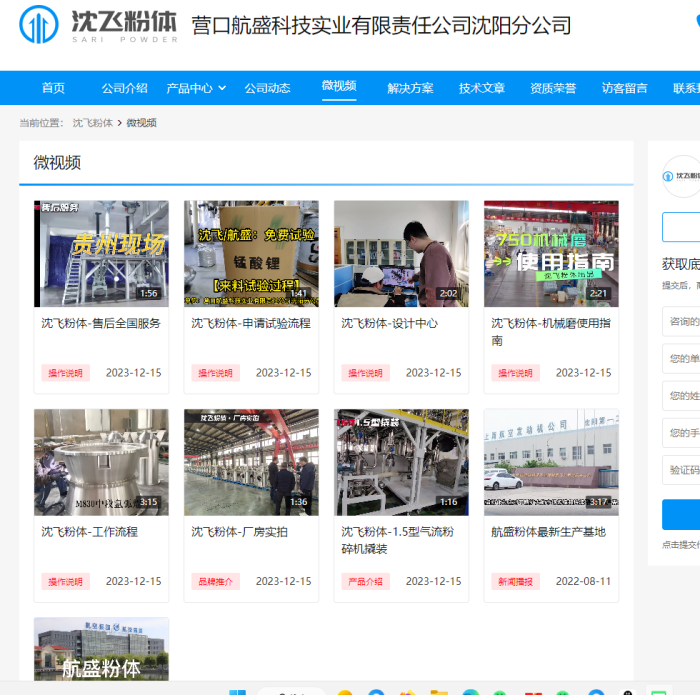Click the 沈飞粉体-机械磨使用指南 title link
The image size is (700, 695).
550,331
